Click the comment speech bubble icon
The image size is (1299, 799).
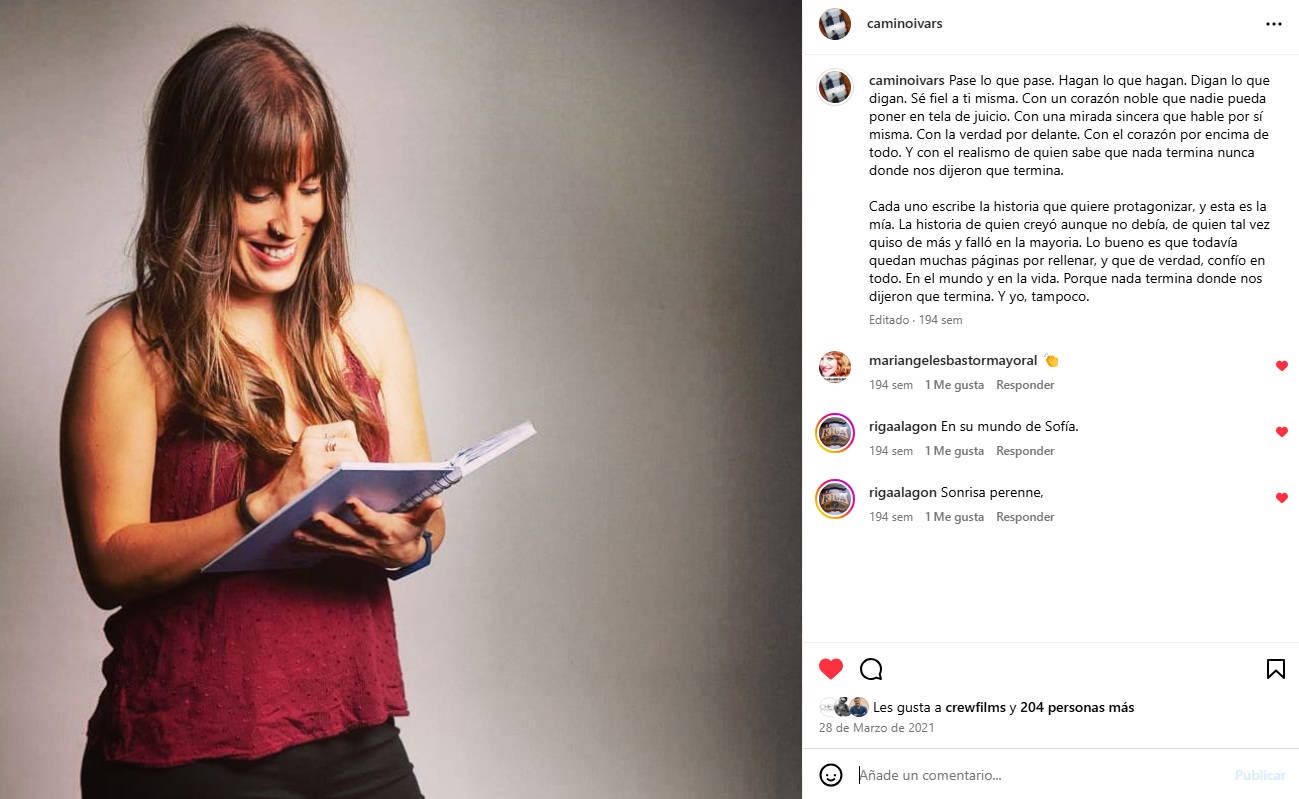click(871, 669)
